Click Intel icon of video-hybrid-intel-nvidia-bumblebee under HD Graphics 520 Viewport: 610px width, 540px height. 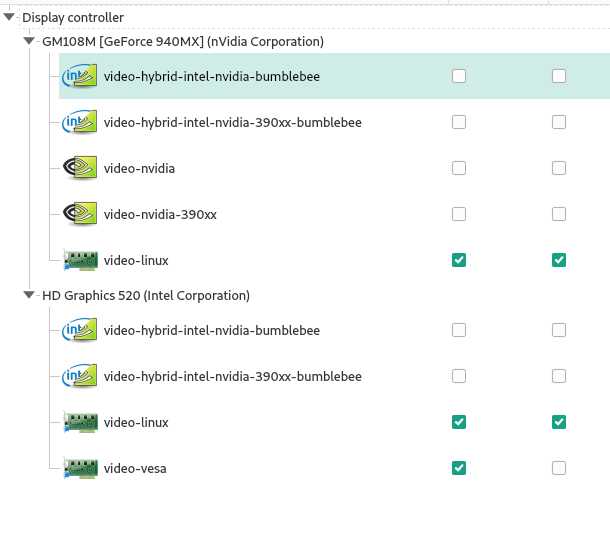[x=79, y=330]
